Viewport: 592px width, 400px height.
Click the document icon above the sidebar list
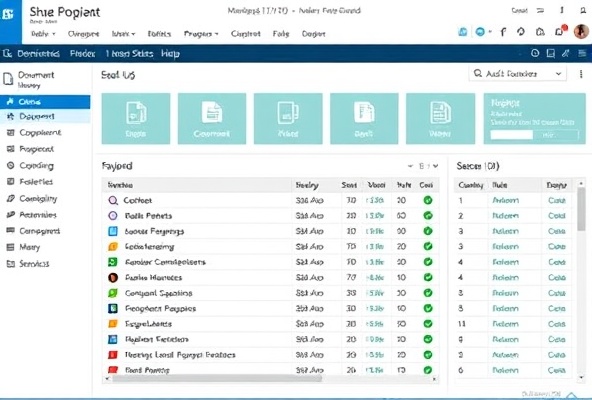pyautogui.click(x=8, y=79)
